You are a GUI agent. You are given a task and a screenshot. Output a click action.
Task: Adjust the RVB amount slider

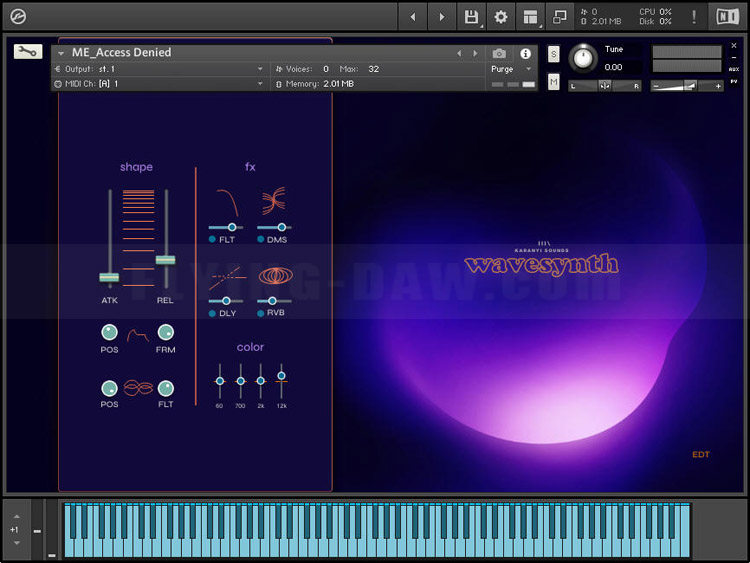272,301
